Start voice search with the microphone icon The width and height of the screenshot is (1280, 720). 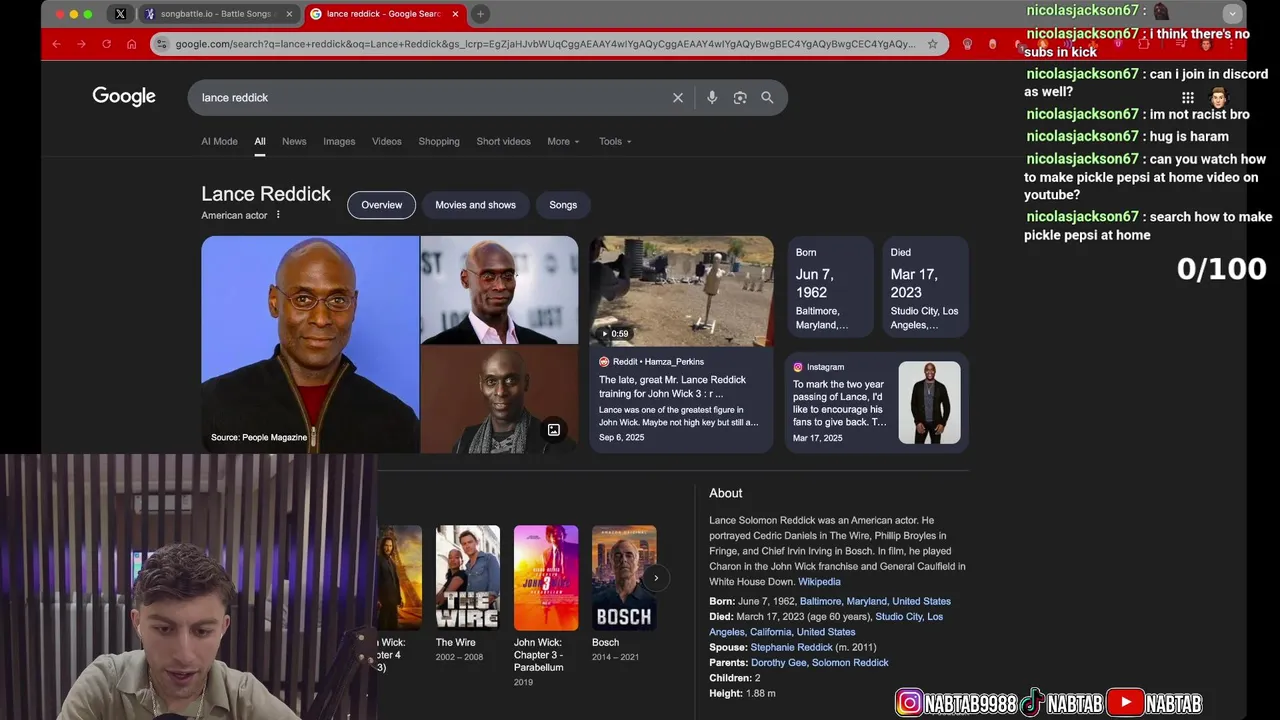click(712, 97)
